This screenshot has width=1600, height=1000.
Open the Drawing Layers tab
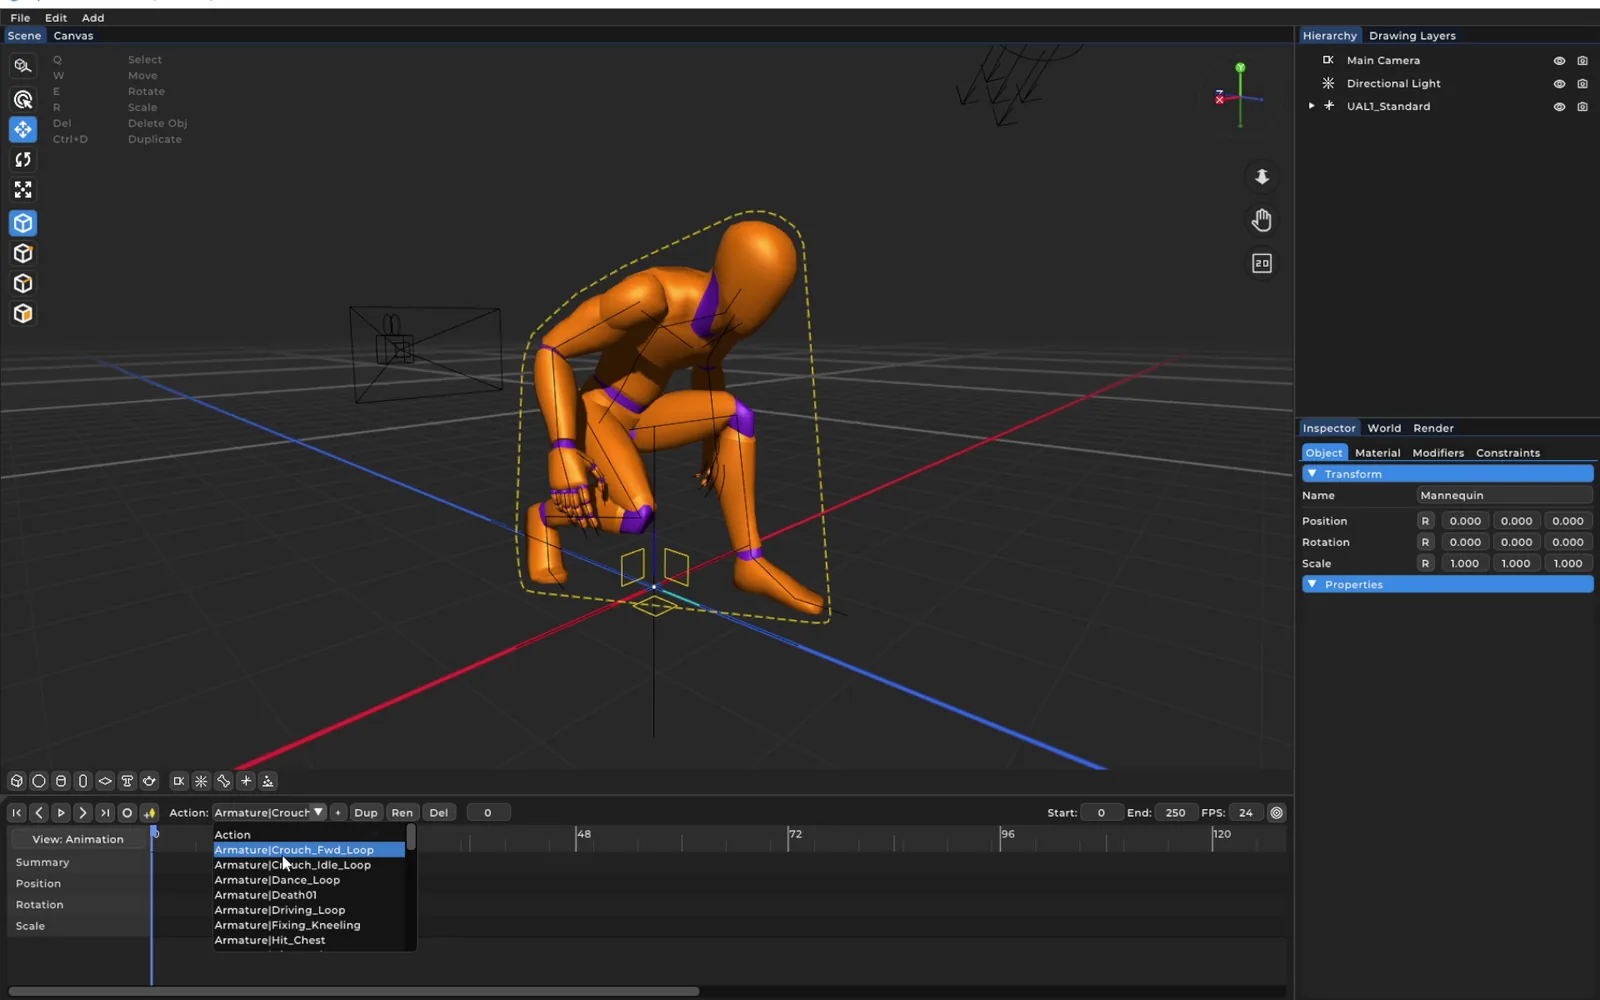[1412, 36]
